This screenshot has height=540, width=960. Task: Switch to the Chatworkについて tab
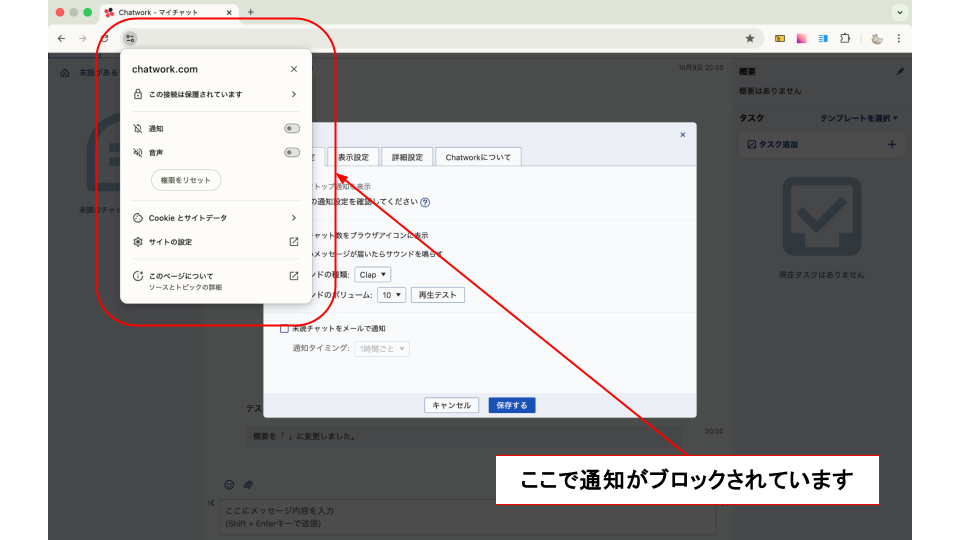tap(478, 157)
